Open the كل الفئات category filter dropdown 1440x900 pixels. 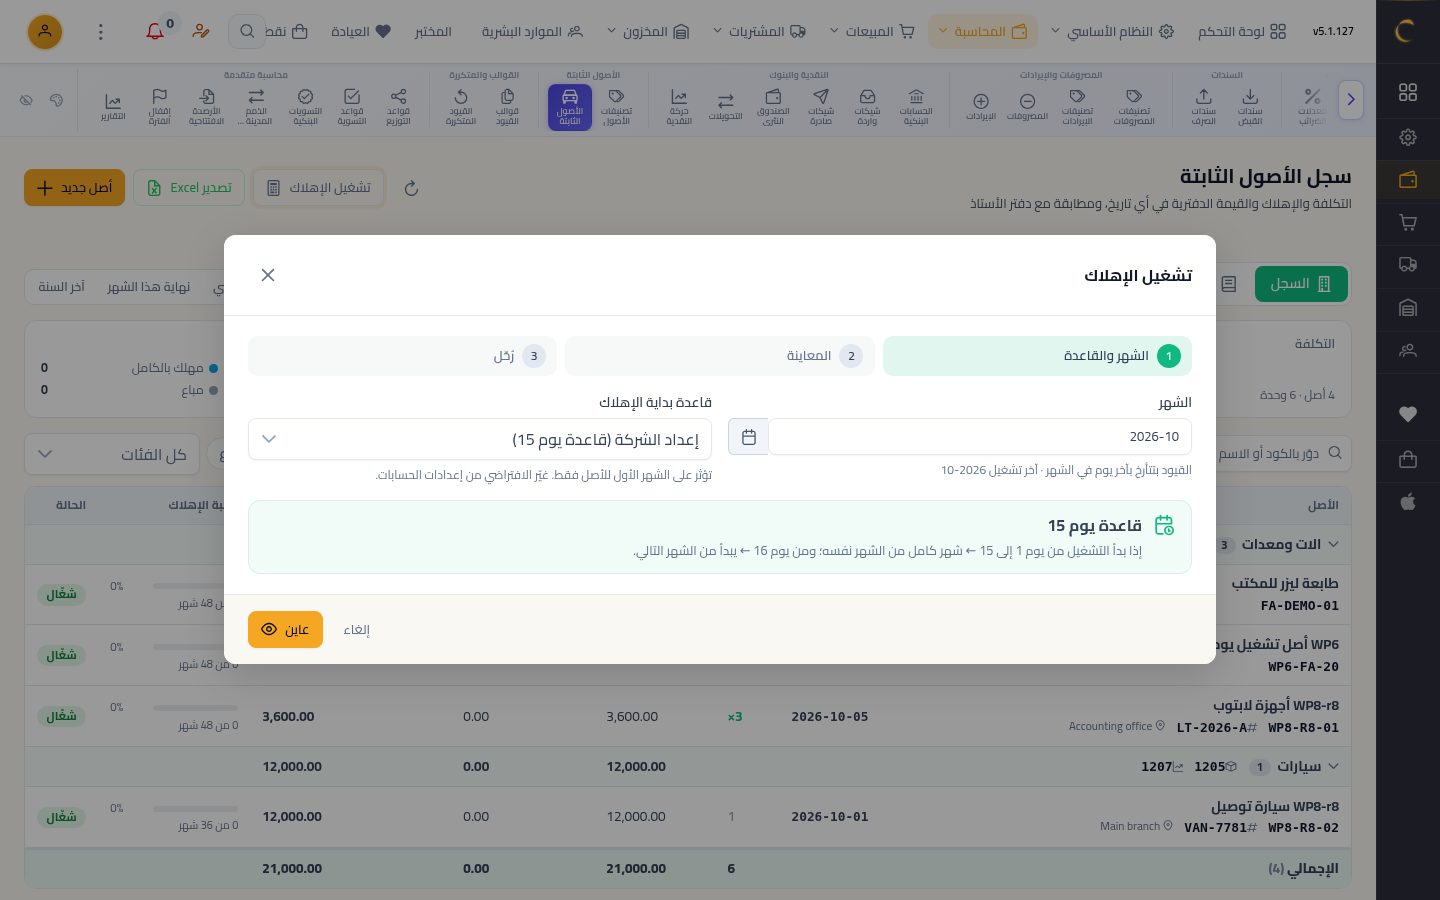click(112, 455)
